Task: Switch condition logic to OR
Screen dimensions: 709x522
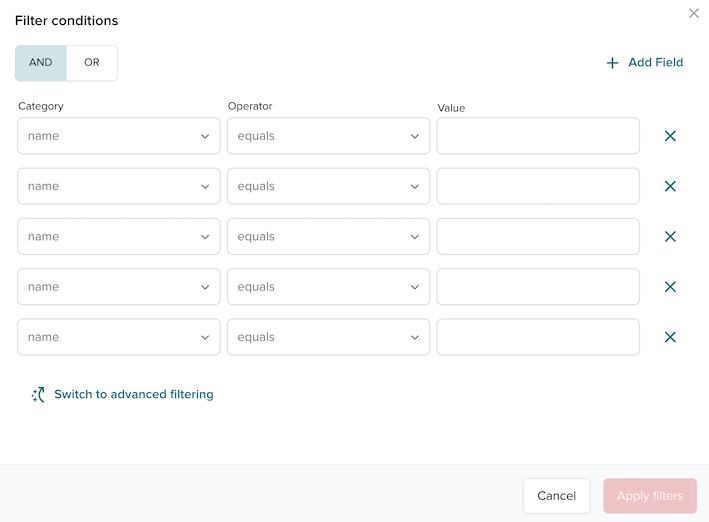Action: [92, 63]
